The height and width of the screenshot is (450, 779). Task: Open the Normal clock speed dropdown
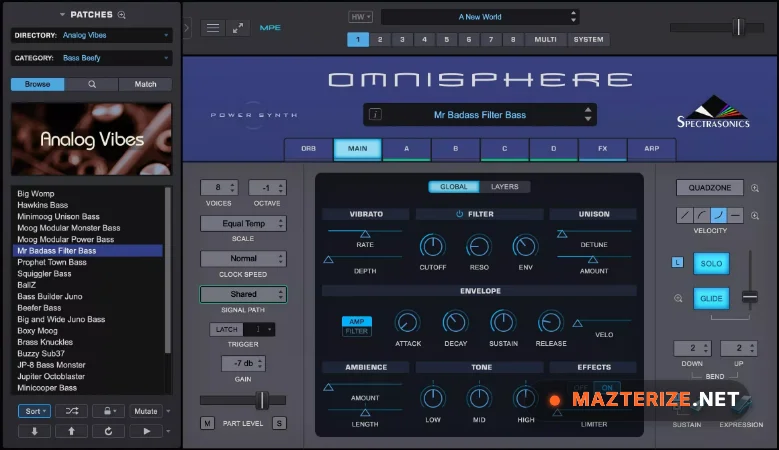243,258
